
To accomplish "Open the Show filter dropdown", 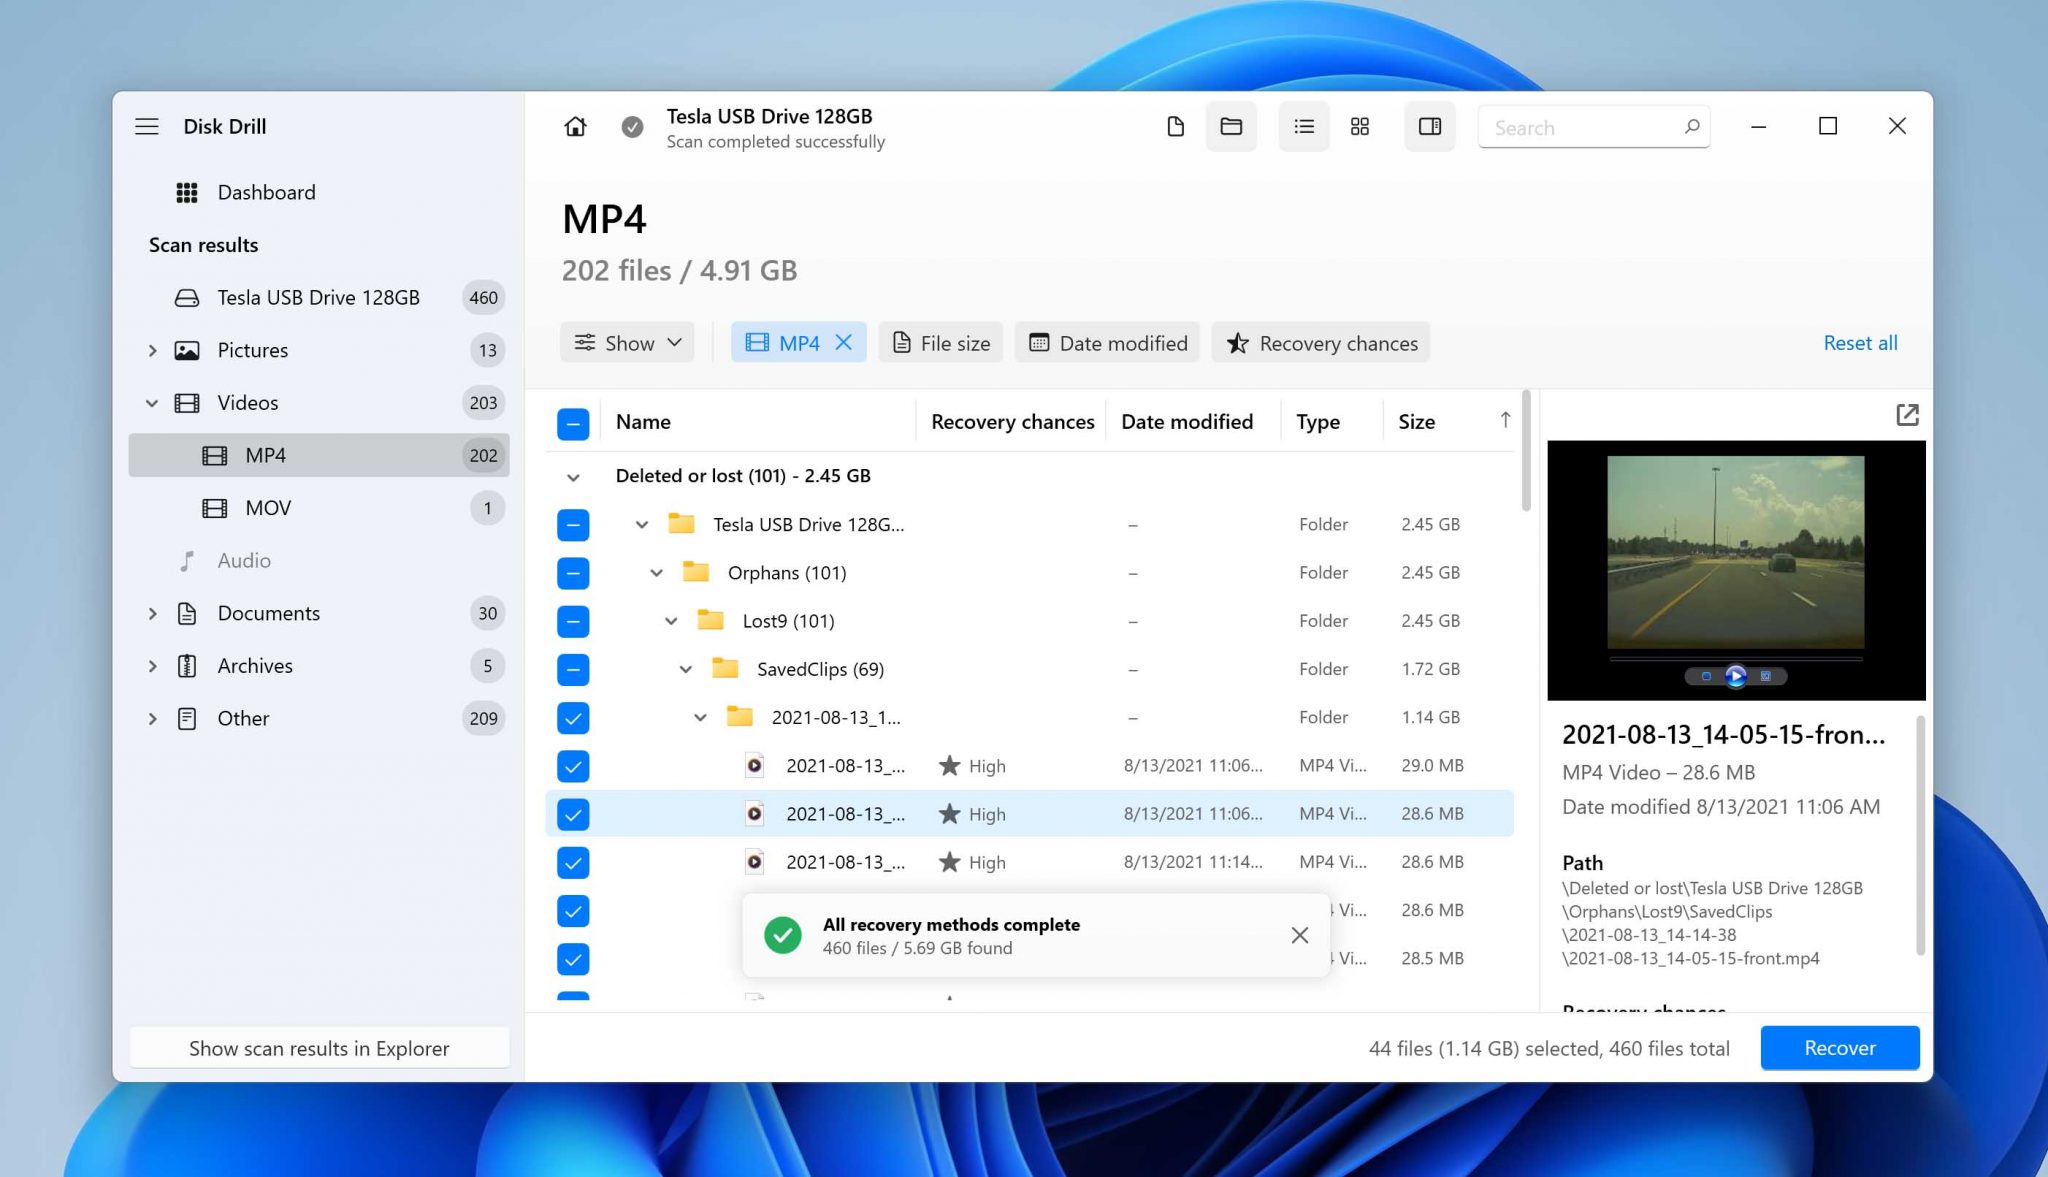I will [627, 343].
